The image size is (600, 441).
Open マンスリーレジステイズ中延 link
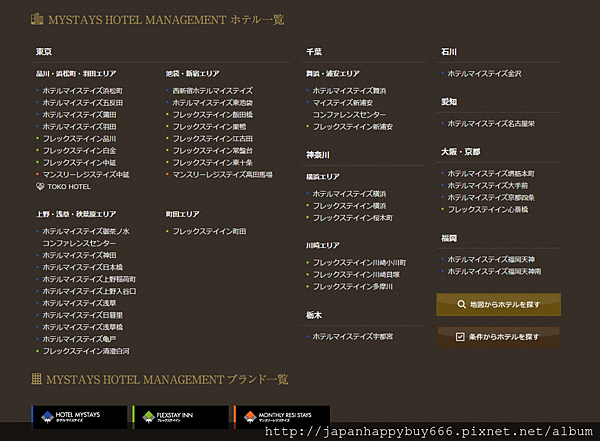(x=86, y=175)
